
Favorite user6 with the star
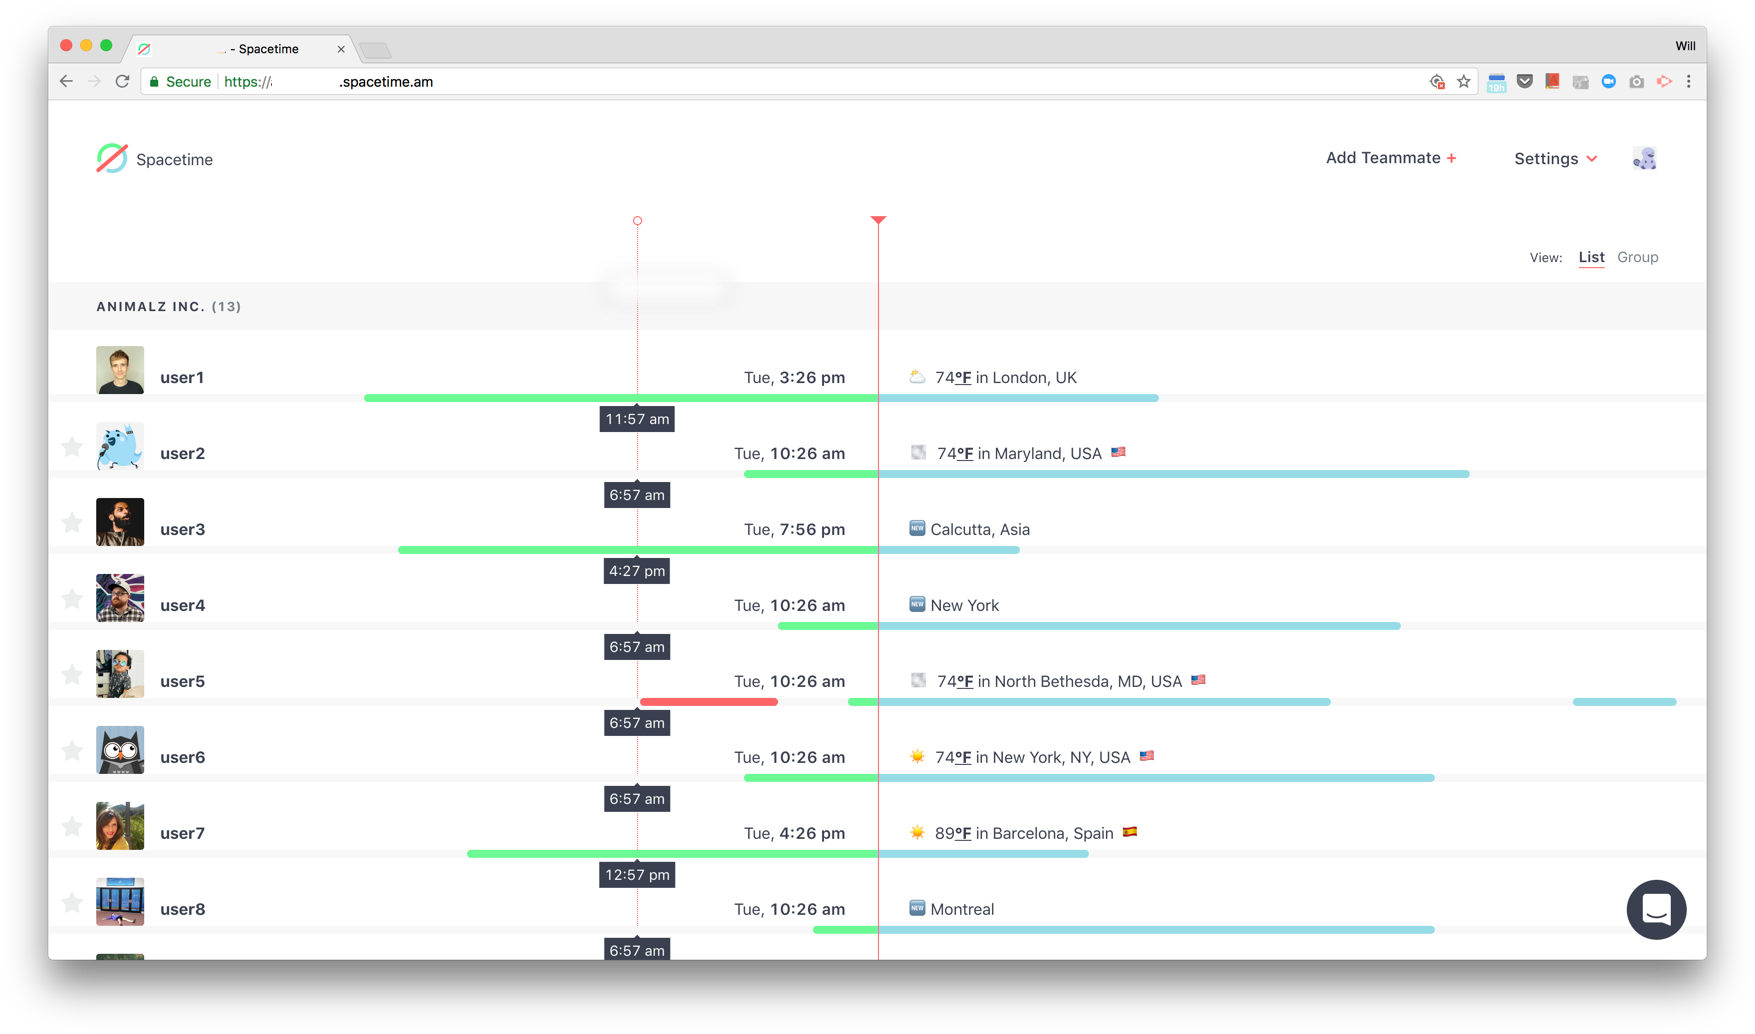coord(72,751)
